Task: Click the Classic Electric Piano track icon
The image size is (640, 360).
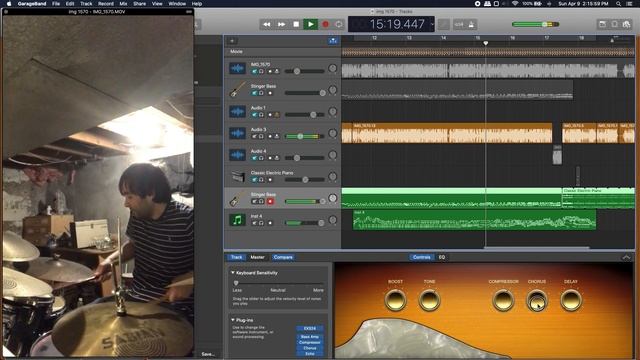Action: pyautogui.click(x=237, y=176)
